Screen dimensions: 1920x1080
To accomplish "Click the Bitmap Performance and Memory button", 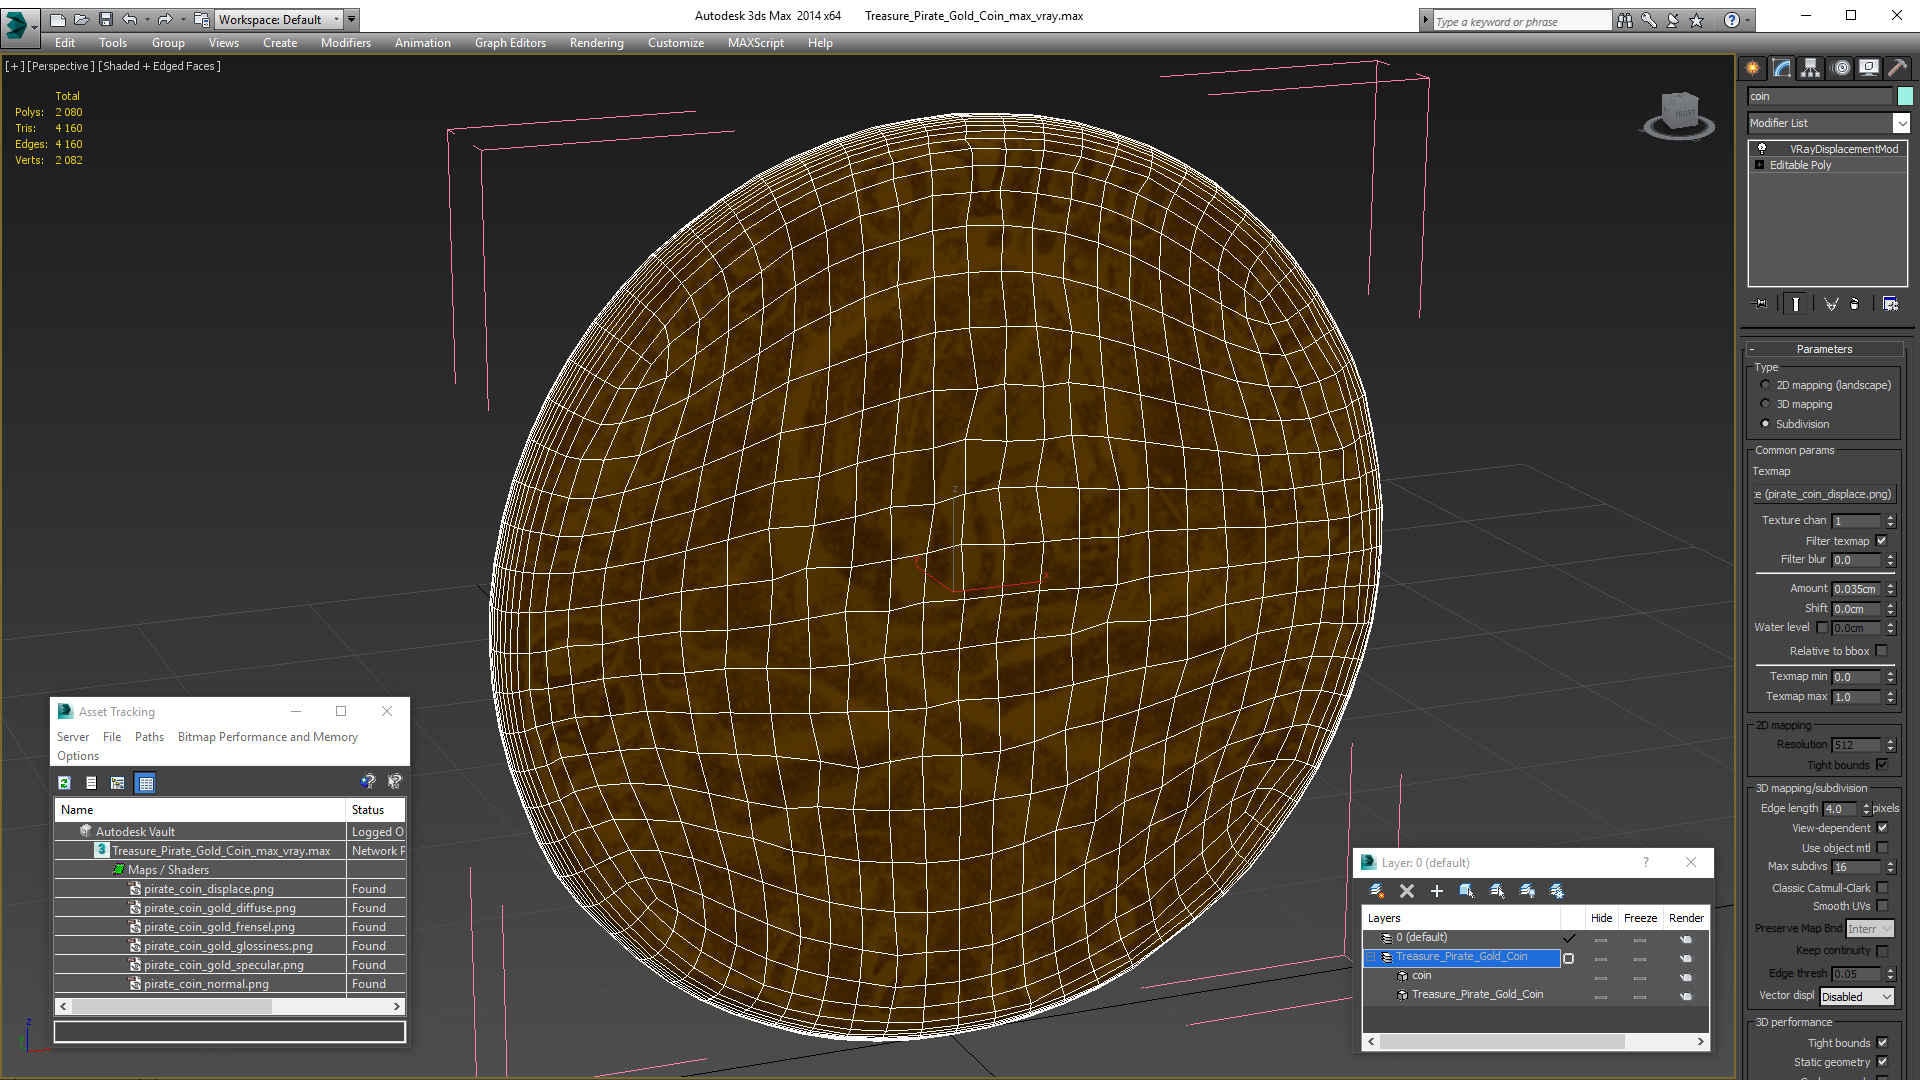I will point(268,736).
